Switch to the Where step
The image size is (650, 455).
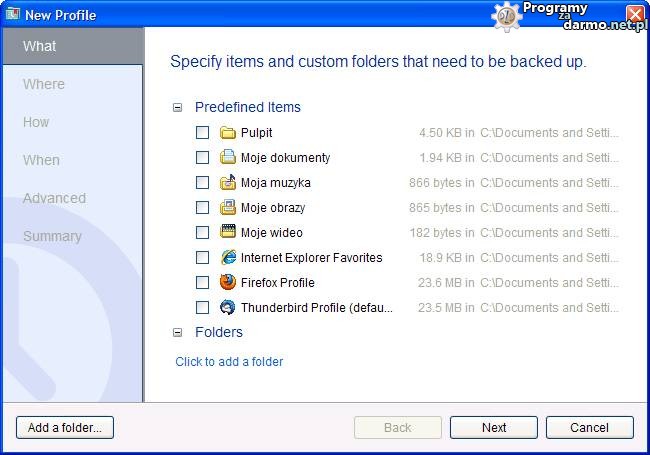(x=44, y=84)
